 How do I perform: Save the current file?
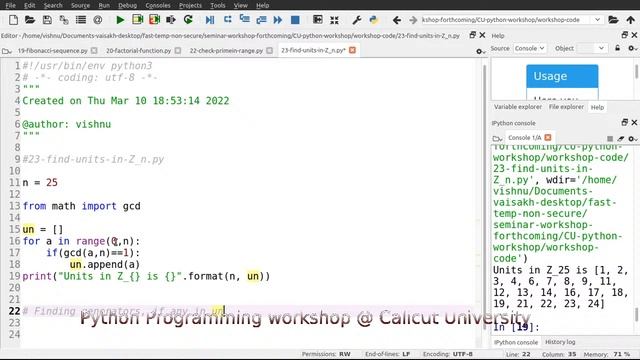coord(47,20)
